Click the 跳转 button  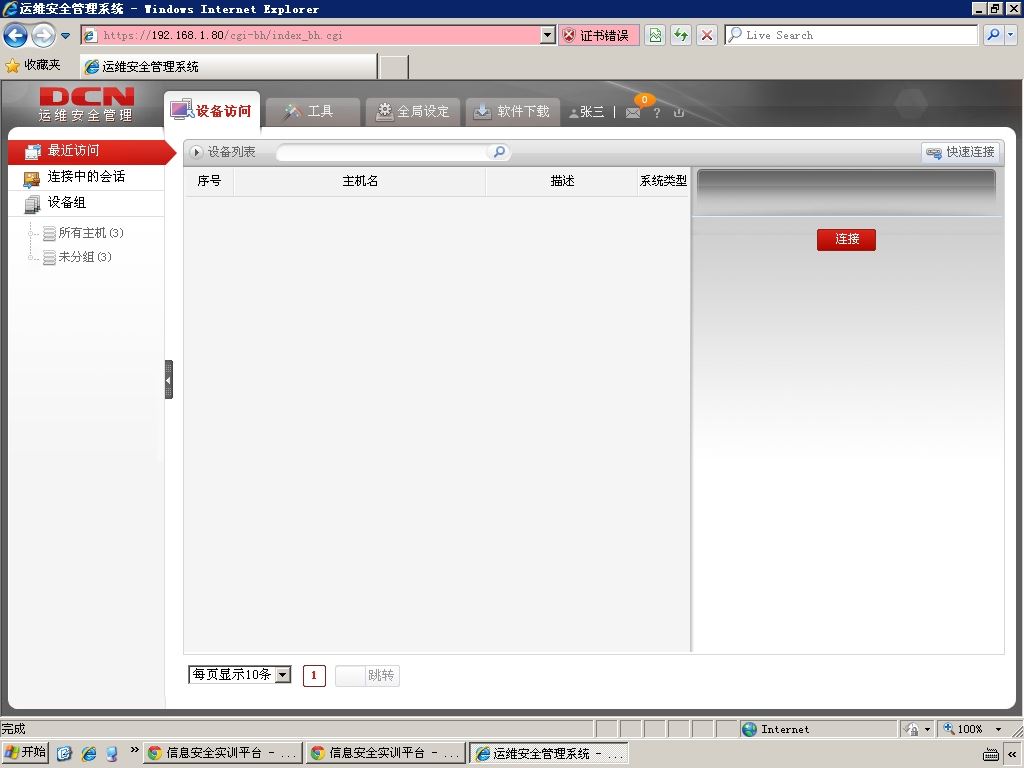[381, 675]
